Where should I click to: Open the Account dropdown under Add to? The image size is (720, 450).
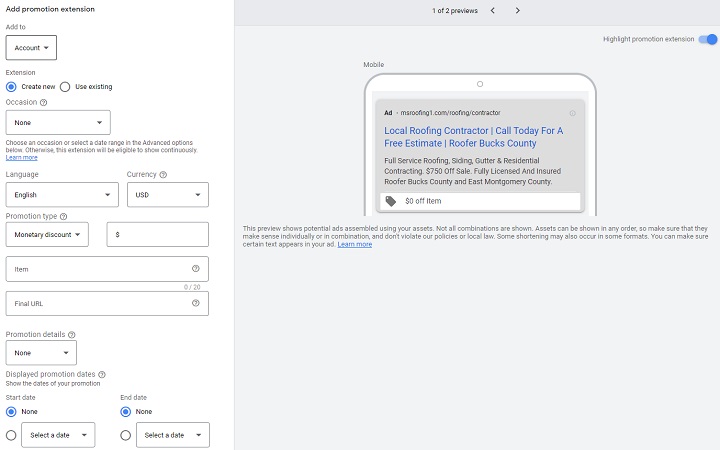pyautogui.click(x=31, y=48)
